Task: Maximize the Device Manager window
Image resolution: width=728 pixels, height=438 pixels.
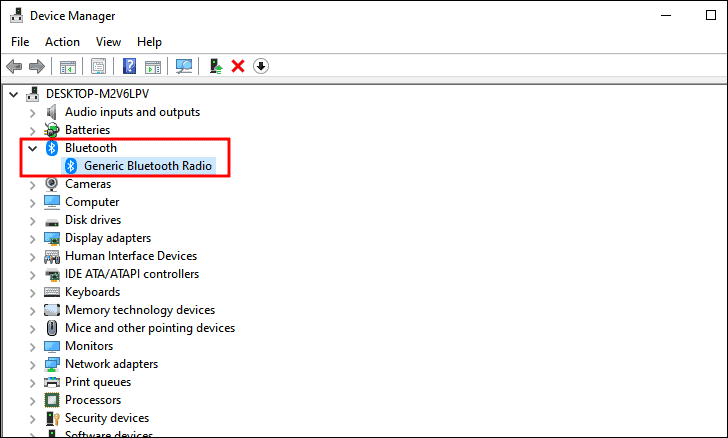Action: pyautogui.click(x=710, y=15)
